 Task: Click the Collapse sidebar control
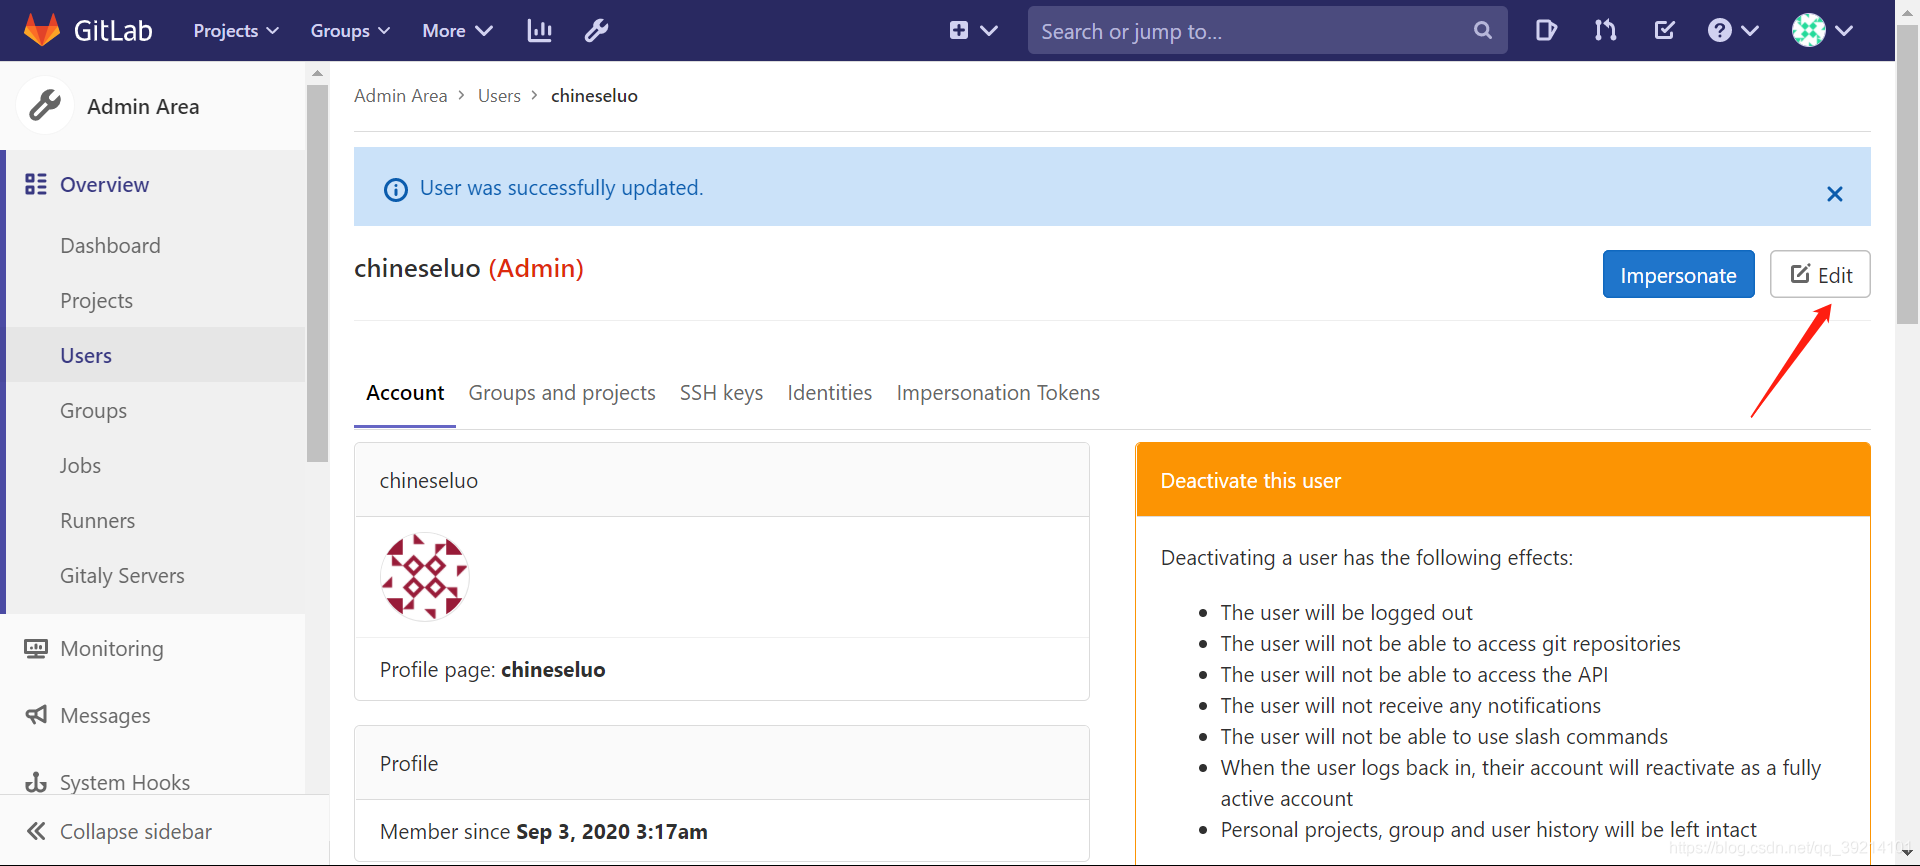[x=119, y=832]
